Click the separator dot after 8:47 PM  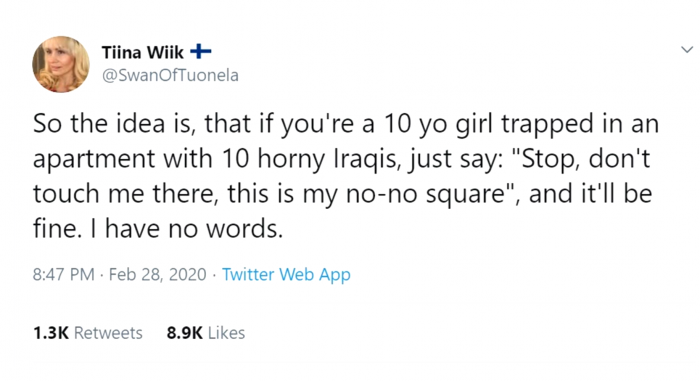[102, 275]
